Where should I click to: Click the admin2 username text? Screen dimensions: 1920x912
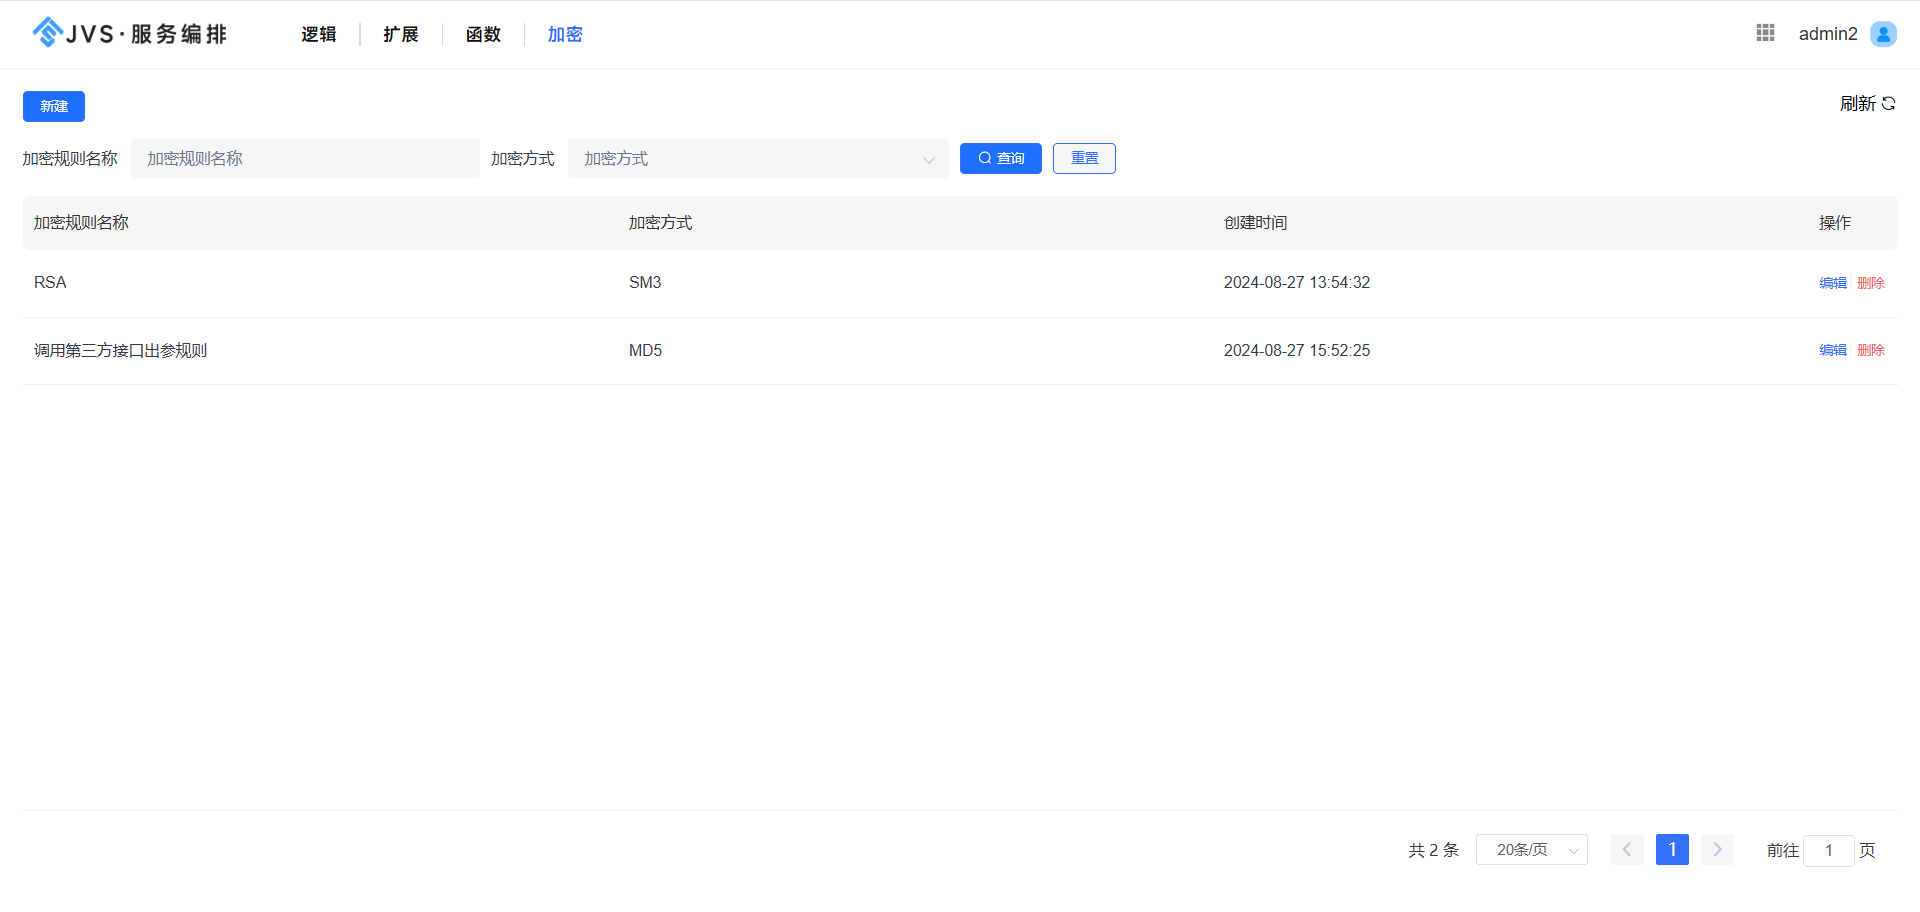click(1828, 34)
